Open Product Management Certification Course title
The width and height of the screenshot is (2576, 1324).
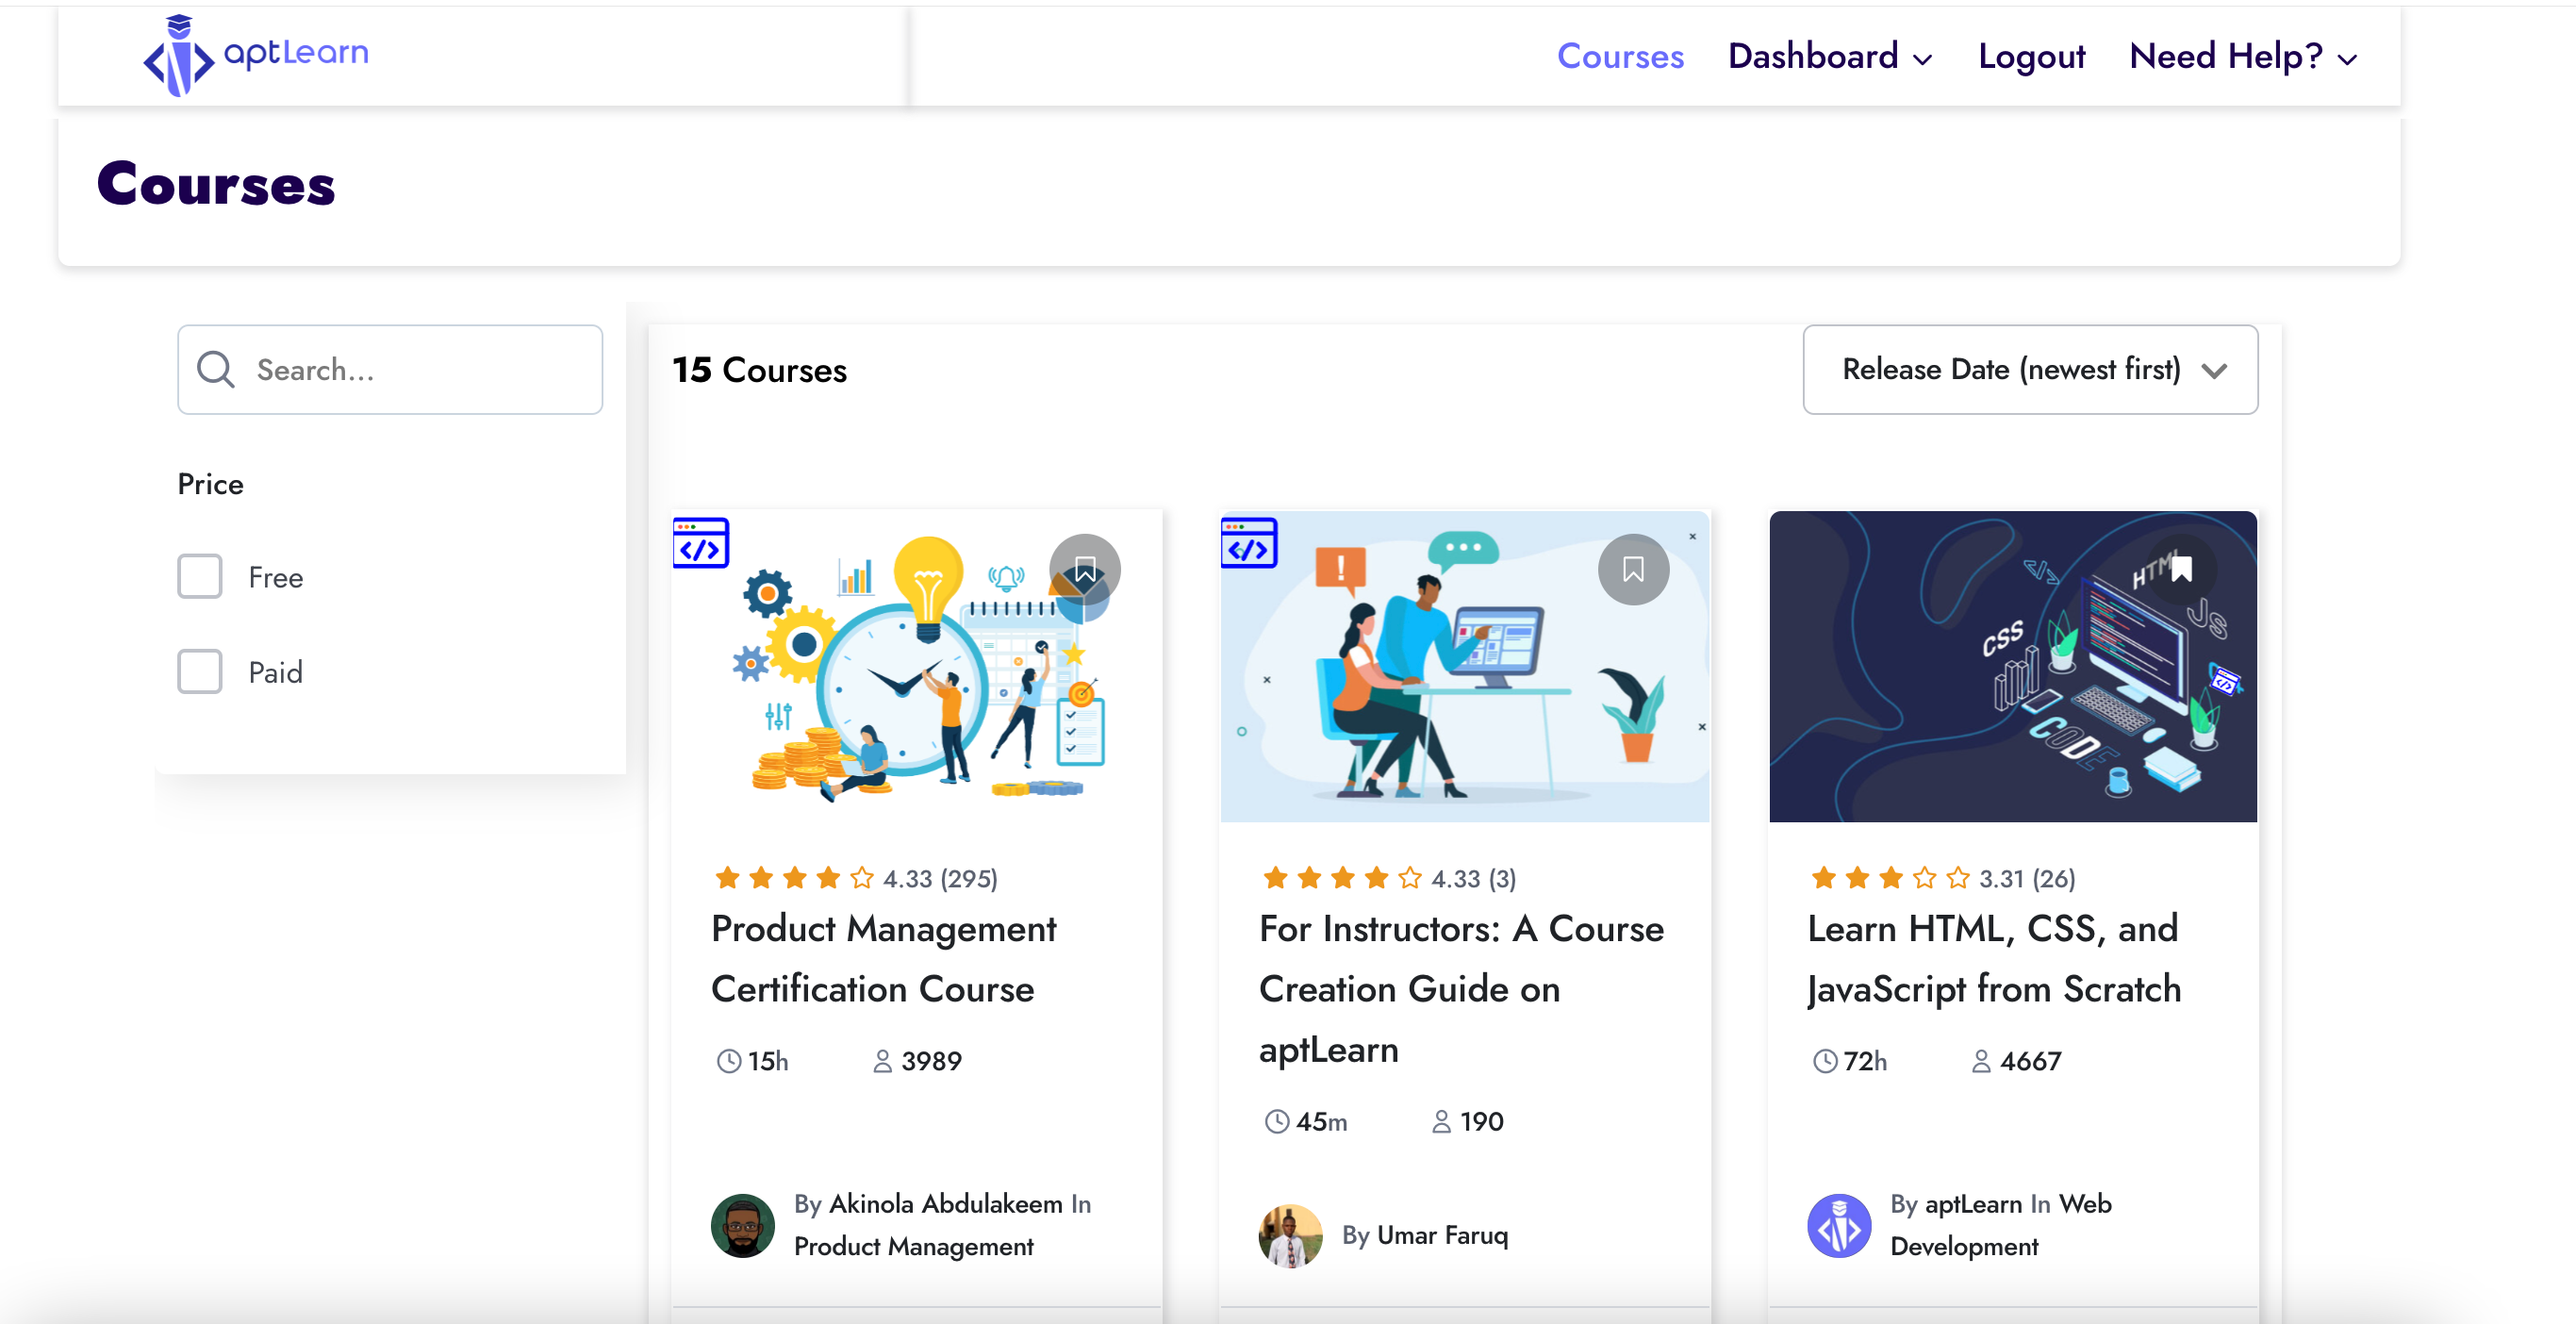(x=883, y=958)
